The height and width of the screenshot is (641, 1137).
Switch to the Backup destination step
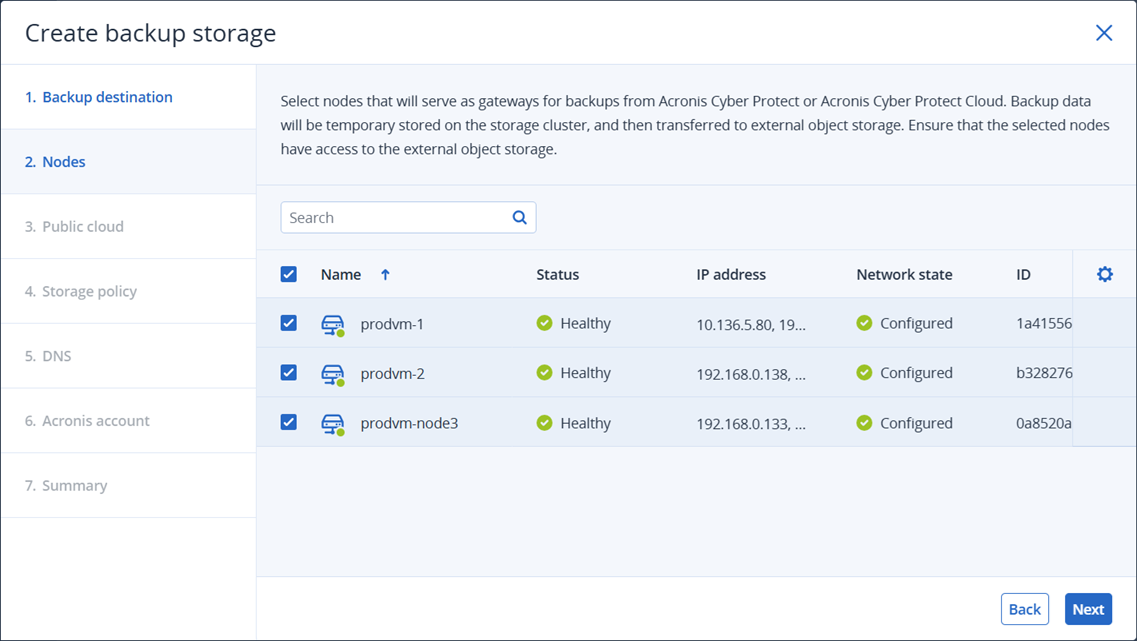tap(96, 97)
